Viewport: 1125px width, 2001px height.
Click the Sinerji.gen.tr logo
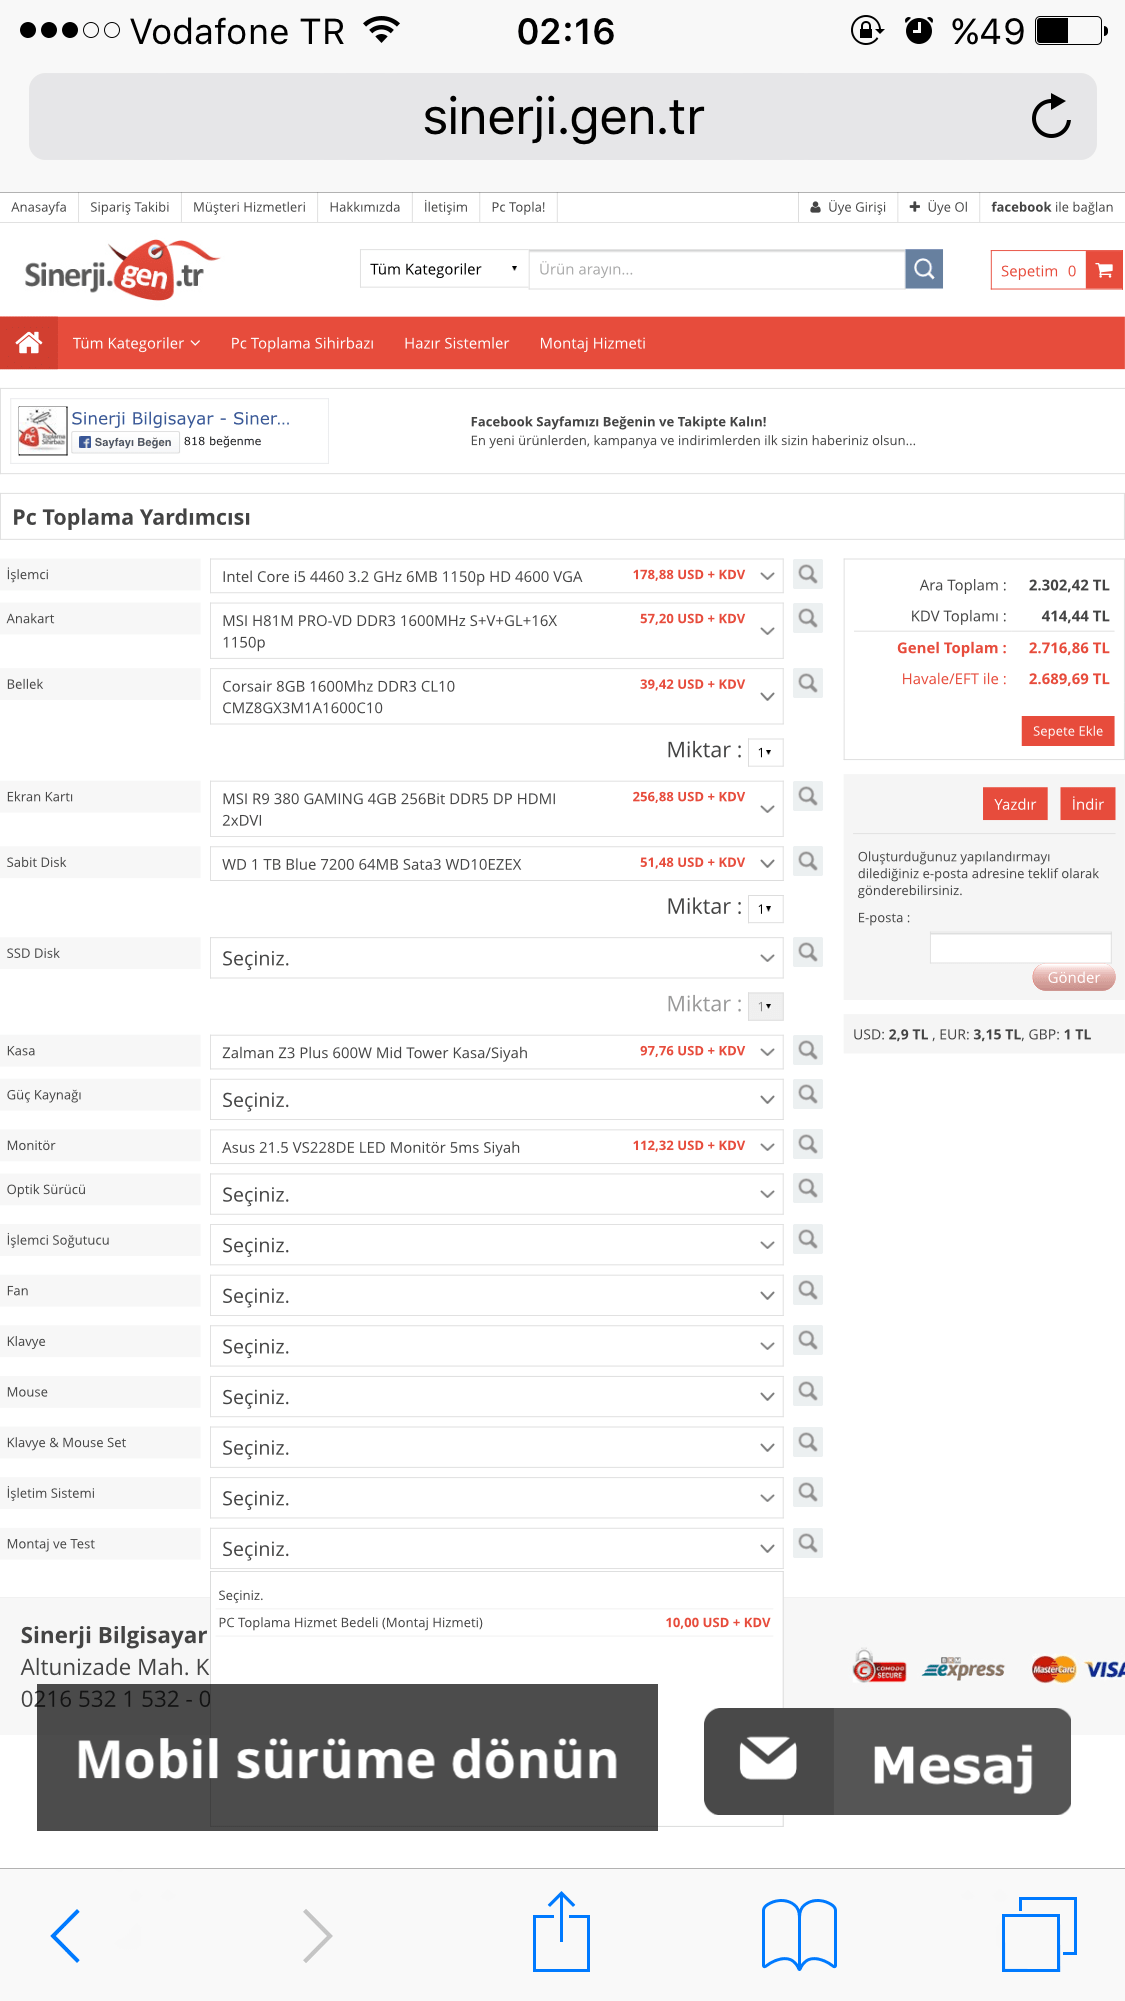click(x=120, y=269)
